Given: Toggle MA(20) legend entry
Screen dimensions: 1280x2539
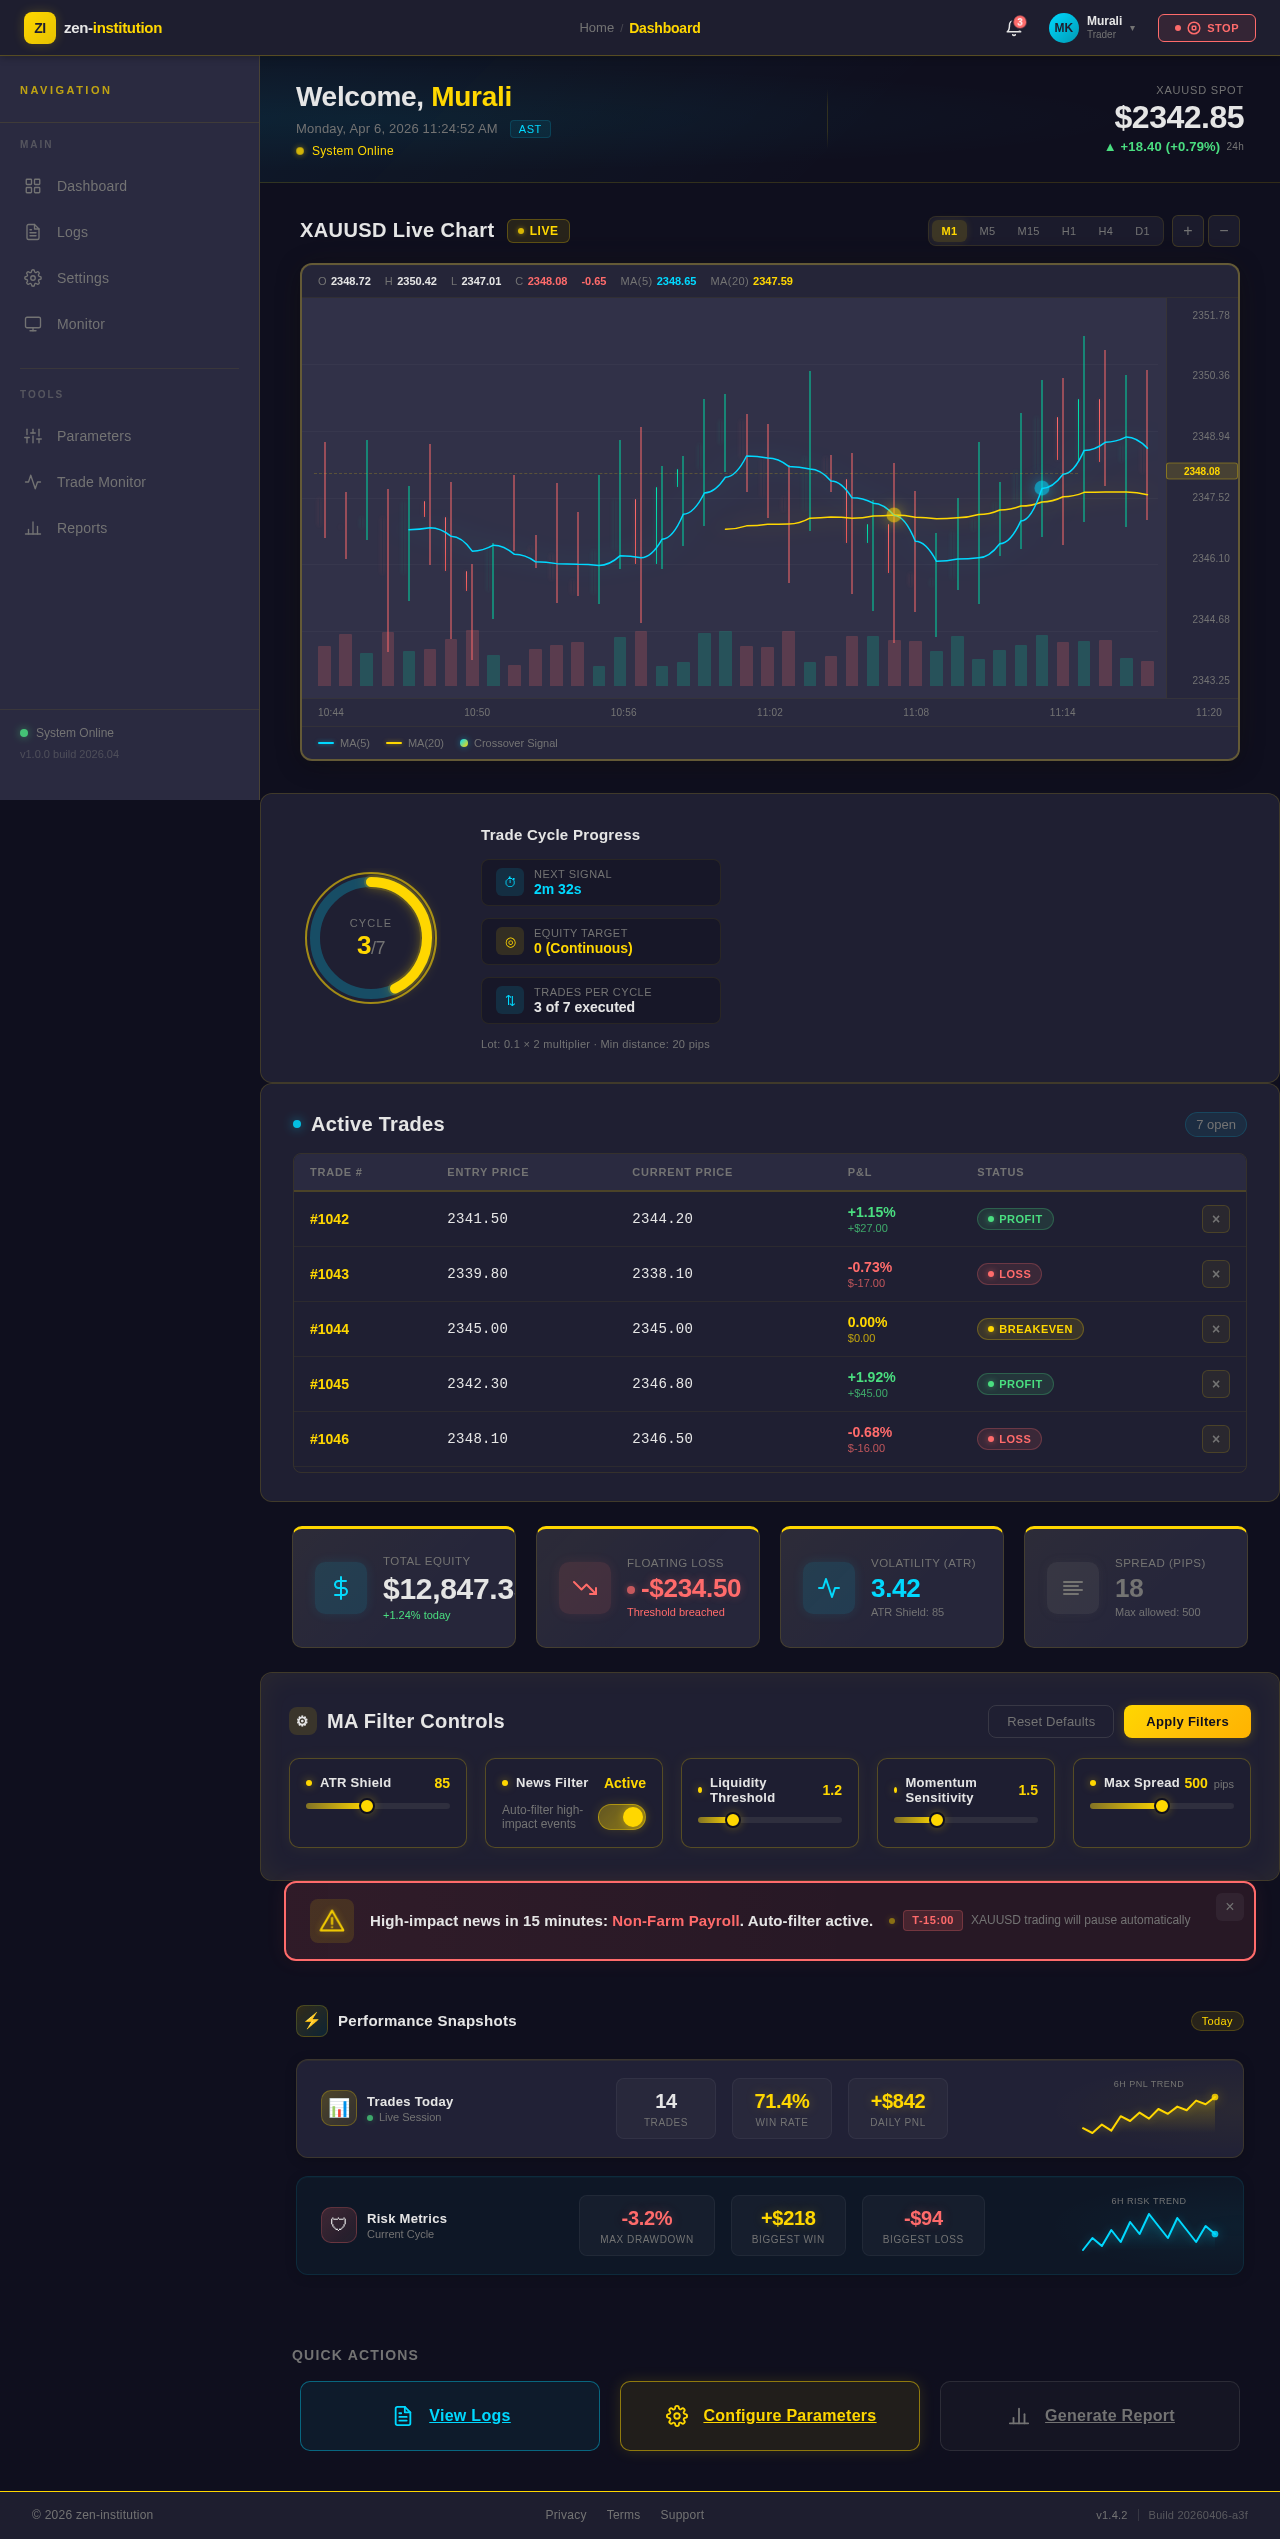Looking at the screenshot, I should [415, 743].
